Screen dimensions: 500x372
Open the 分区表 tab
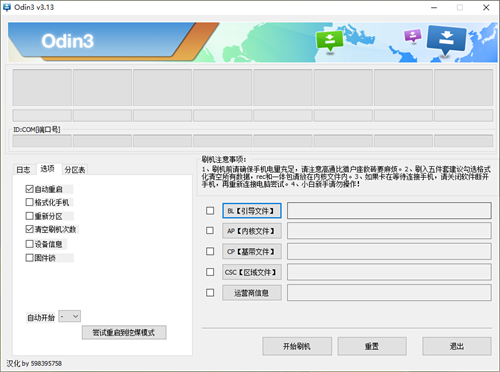[75, 170]
